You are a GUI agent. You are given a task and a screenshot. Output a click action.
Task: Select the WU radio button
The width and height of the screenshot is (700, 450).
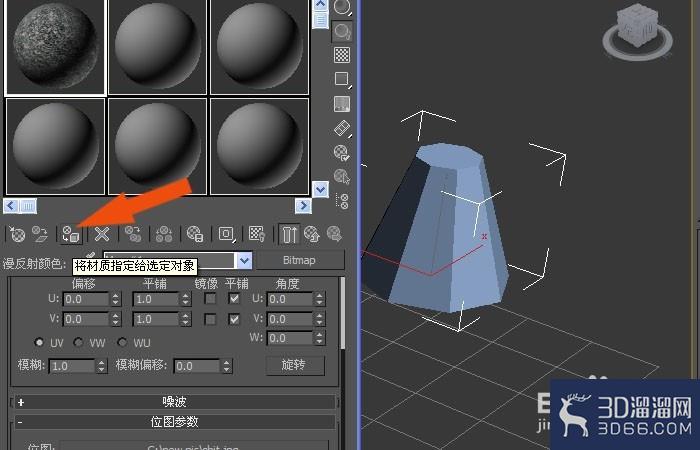[122, 342]
